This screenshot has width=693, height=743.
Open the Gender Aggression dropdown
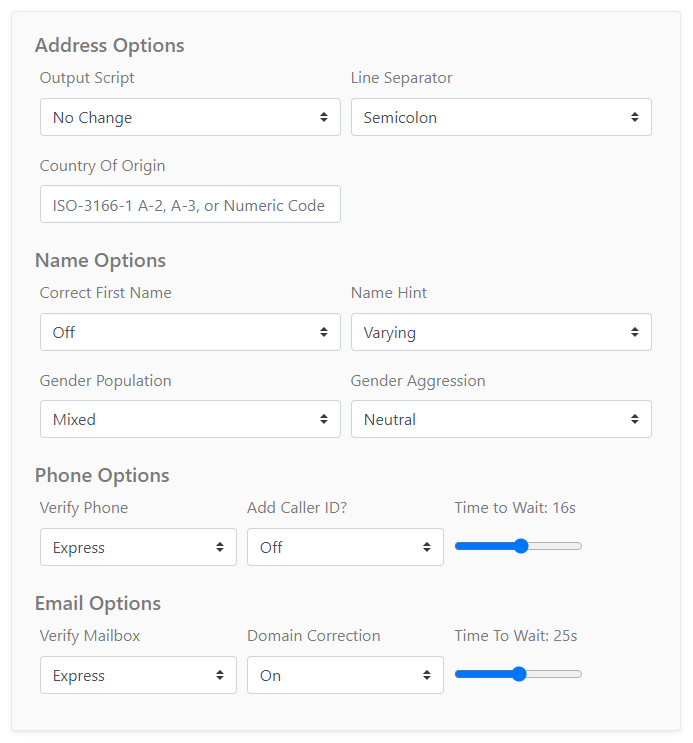tap(501, 419)
